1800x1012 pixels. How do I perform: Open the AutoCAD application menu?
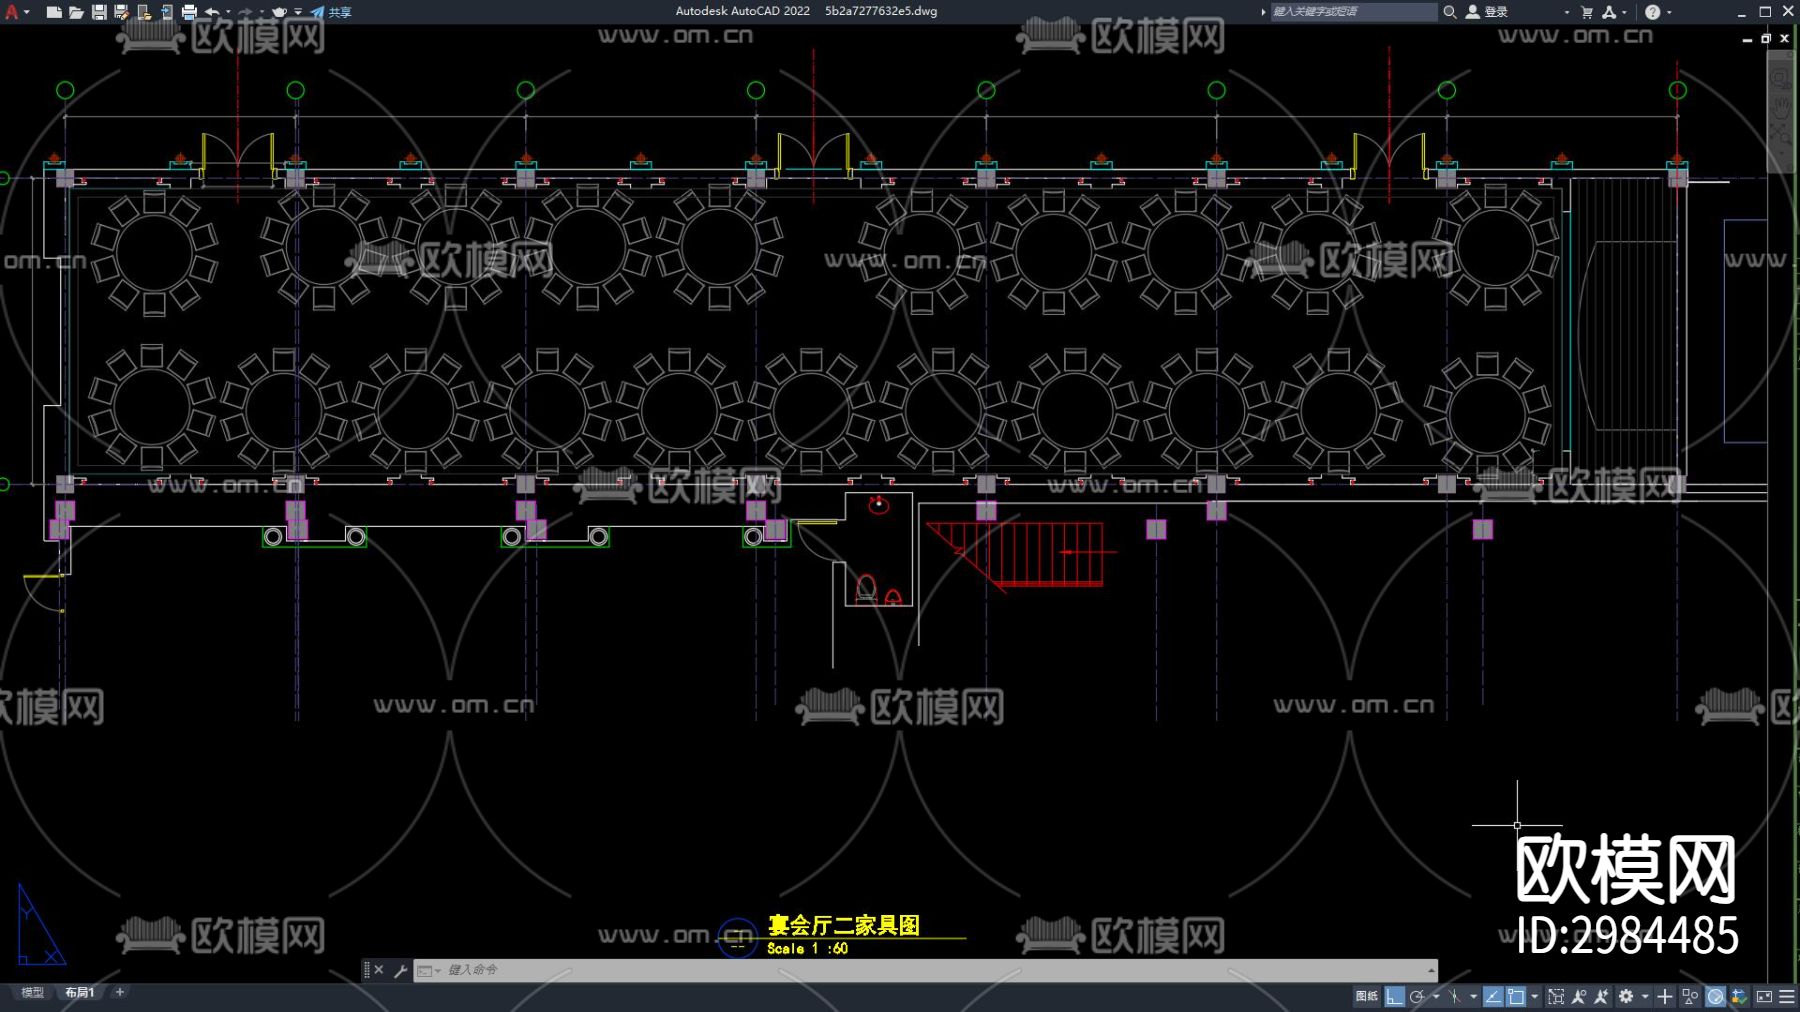pos(12,12)
